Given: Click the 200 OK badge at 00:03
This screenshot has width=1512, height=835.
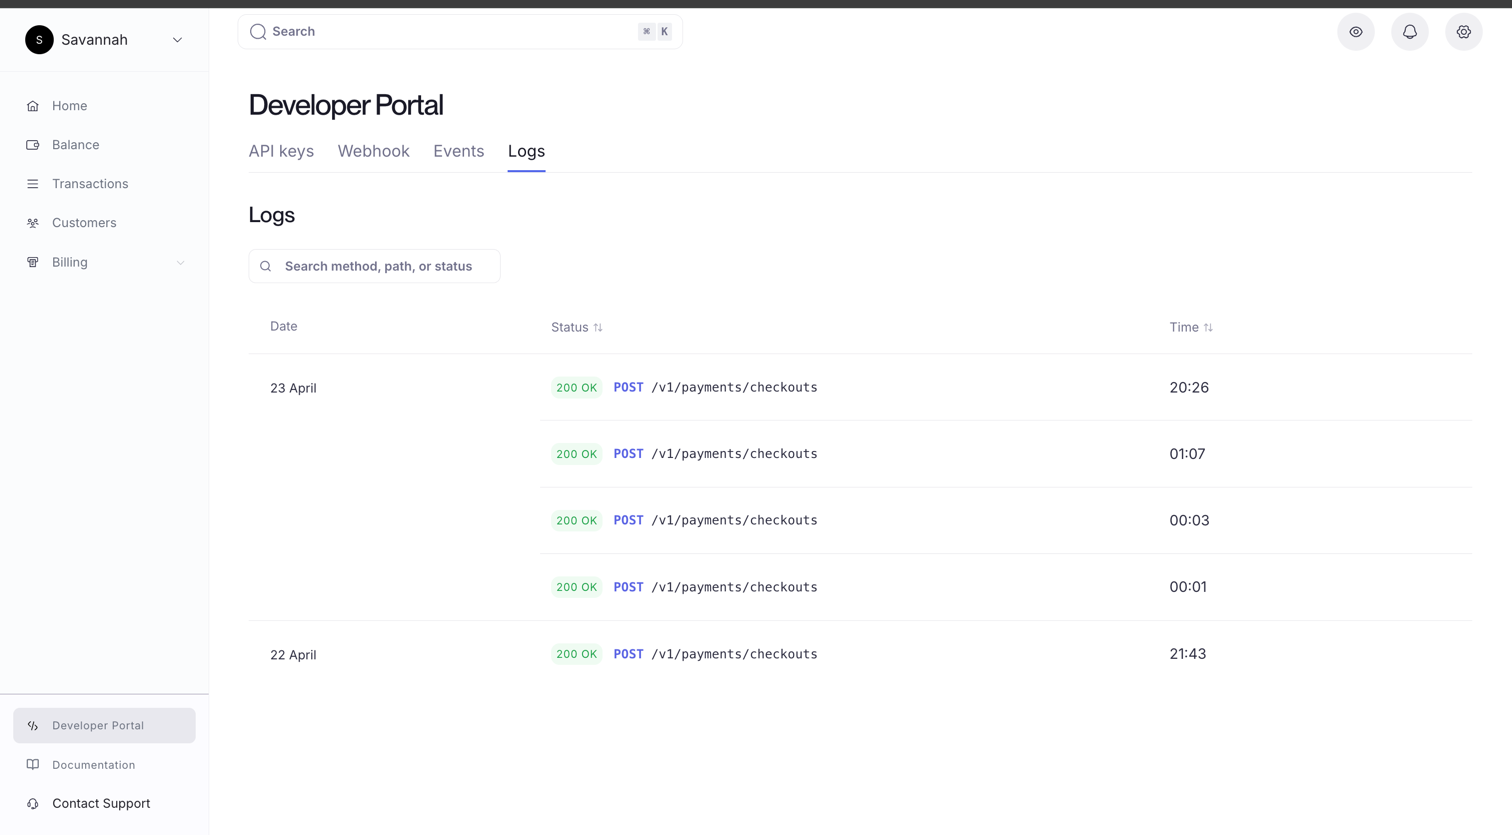Looking at the screenshot, I should (x=576, y=521).
